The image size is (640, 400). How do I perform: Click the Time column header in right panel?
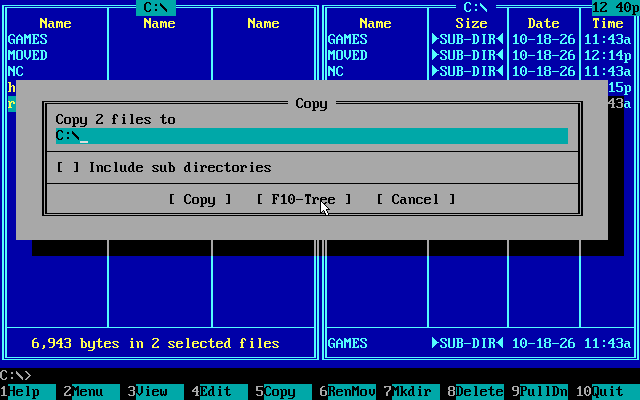pos(608,23)
